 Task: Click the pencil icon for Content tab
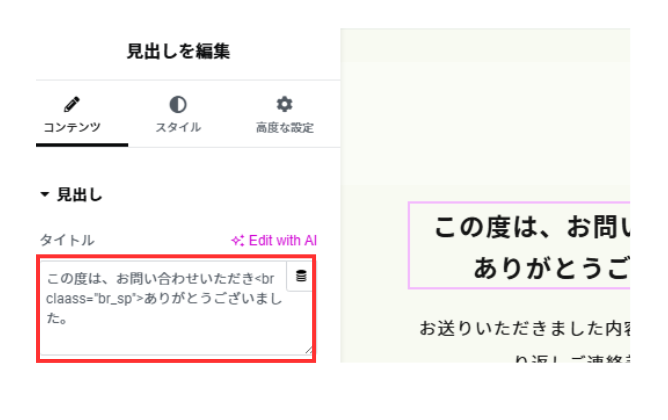pos(72,104)
